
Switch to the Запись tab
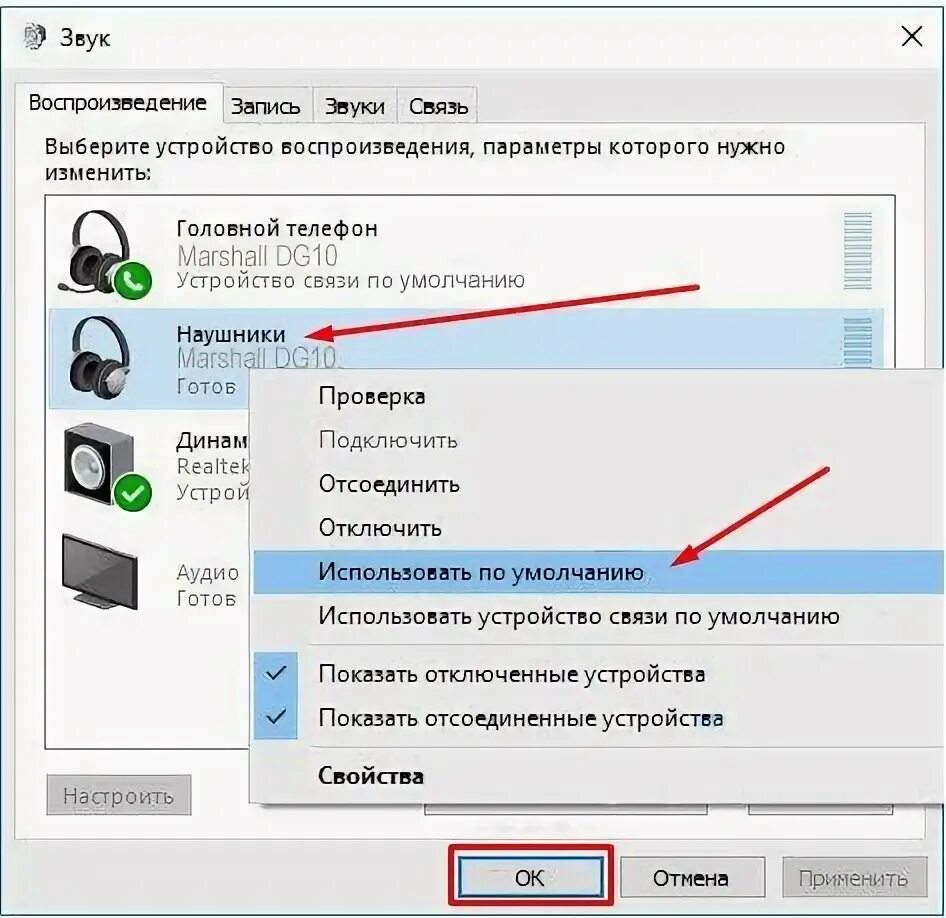[266, 106]
